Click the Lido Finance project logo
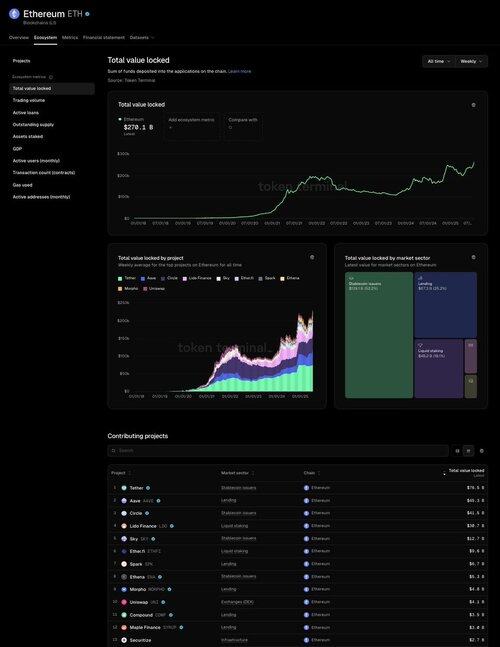The width and height of the screenshot is (500, 647). [124, 526]
